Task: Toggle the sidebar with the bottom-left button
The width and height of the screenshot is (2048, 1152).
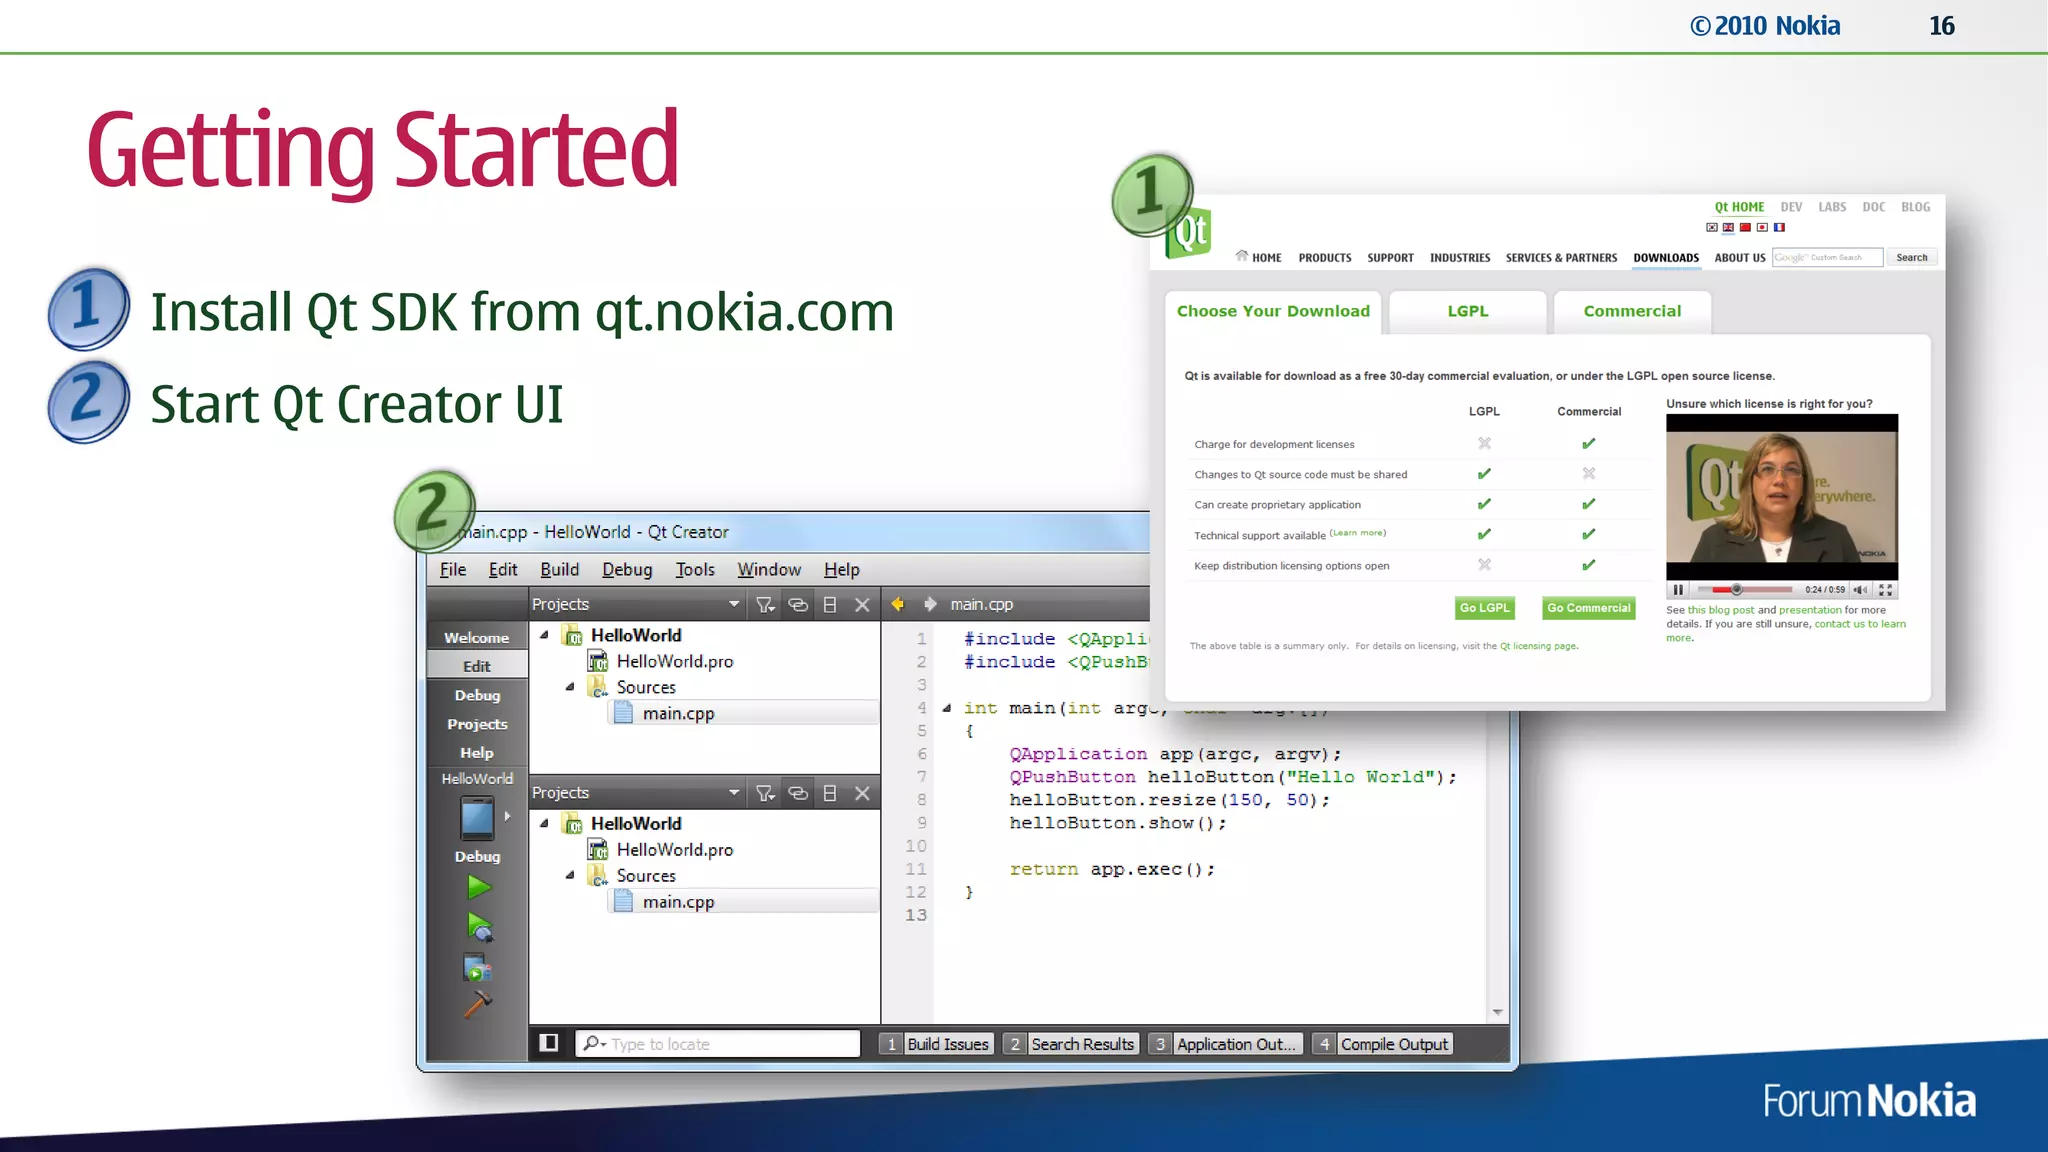Action: coord(549,1043)
